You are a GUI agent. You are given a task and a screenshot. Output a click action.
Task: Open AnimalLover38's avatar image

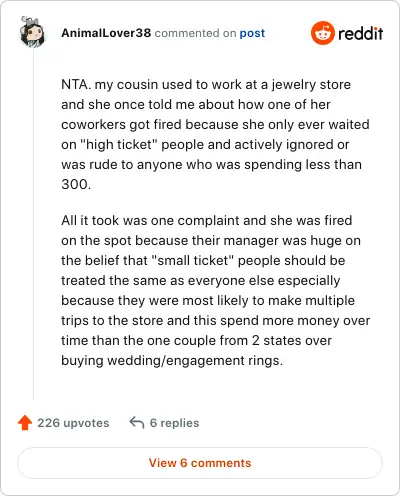pyautogui.click(x=32, y=32)
